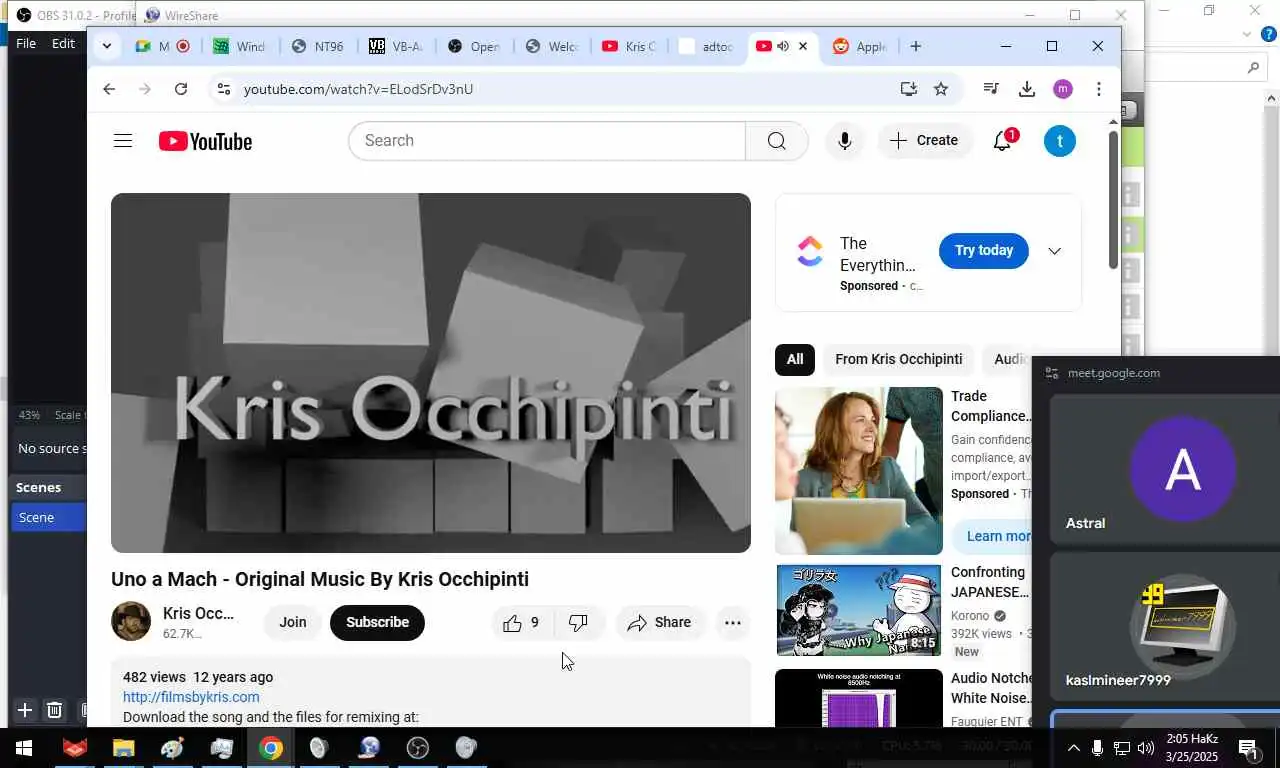The image size is (1280, 768).
Task: Expand the sponsored ad chevron
Action: (1054, 251)
